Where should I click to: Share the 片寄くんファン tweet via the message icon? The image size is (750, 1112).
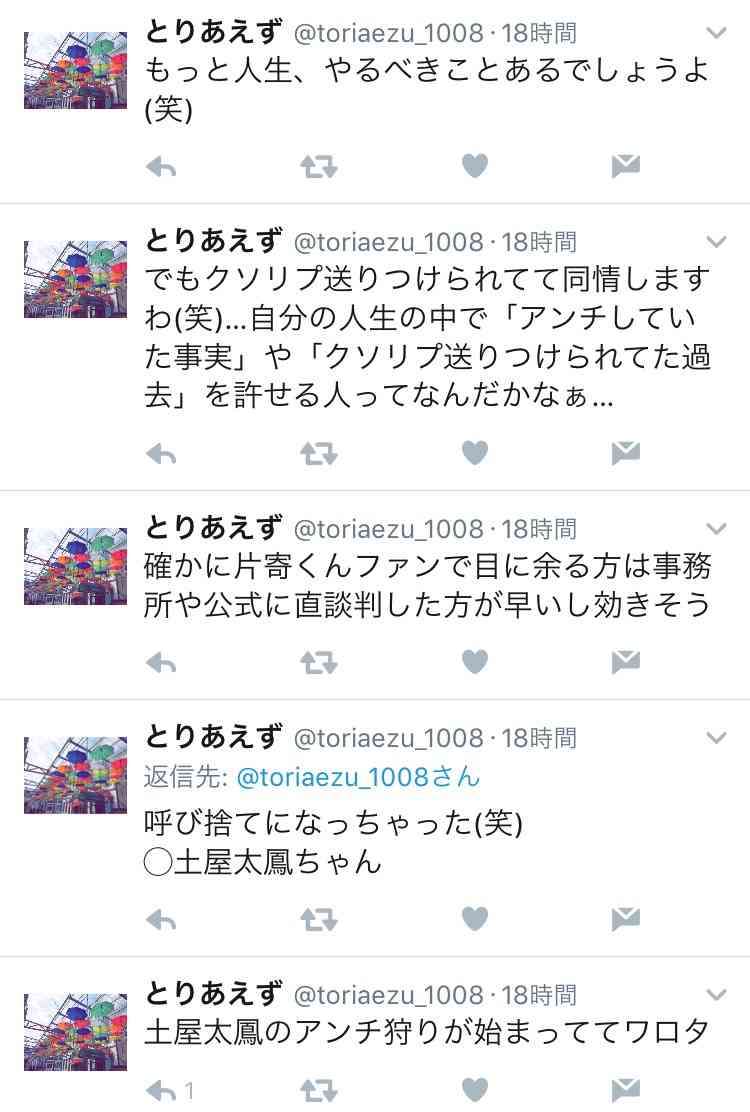coord(626,662)
